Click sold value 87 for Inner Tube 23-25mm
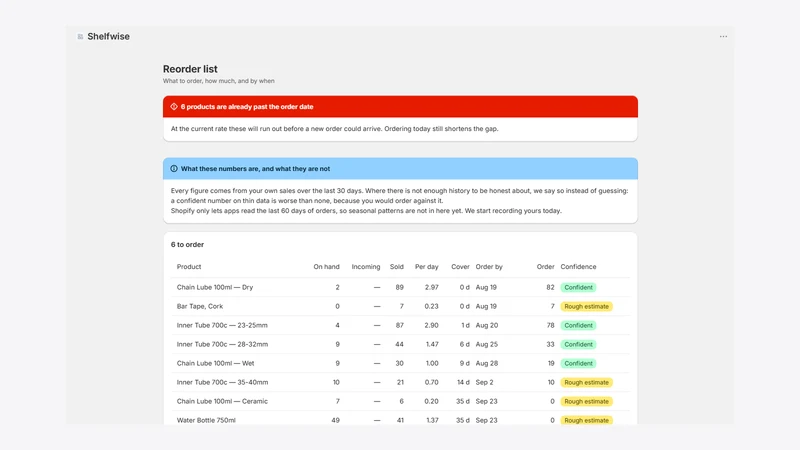The image size is (800, 450). (x=399, y=325)
